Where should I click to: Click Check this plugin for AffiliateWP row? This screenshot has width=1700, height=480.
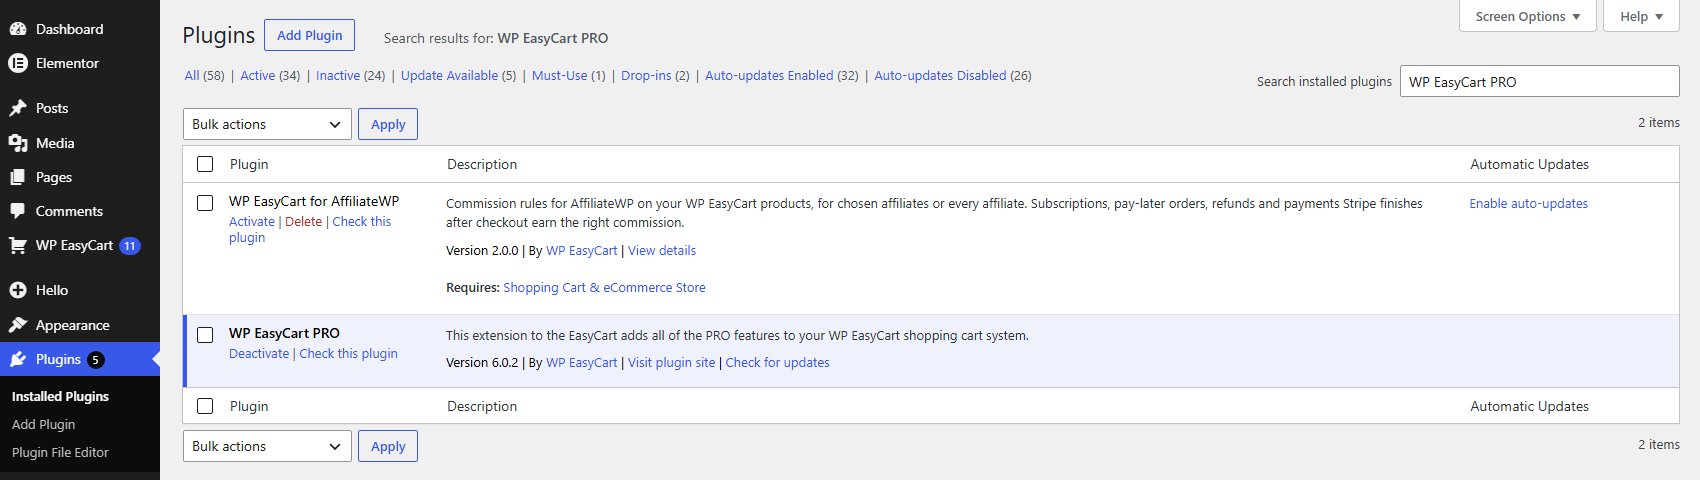tap(311, 230)
